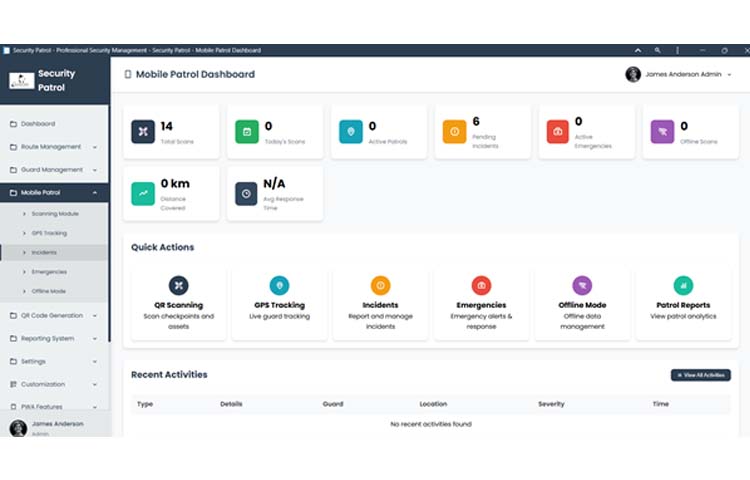Click the Pending Incidents stat icon

point(454,131)
